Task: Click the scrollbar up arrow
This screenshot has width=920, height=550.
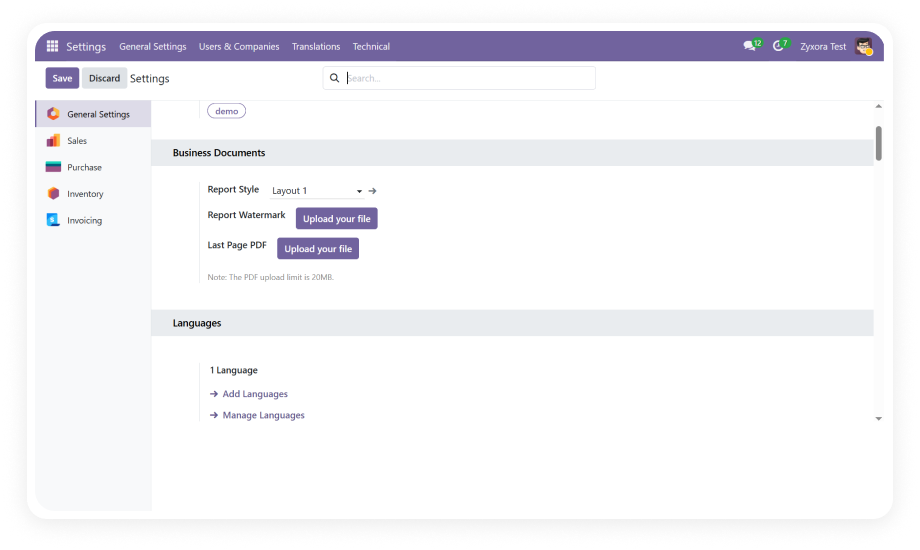Action: 878,106
